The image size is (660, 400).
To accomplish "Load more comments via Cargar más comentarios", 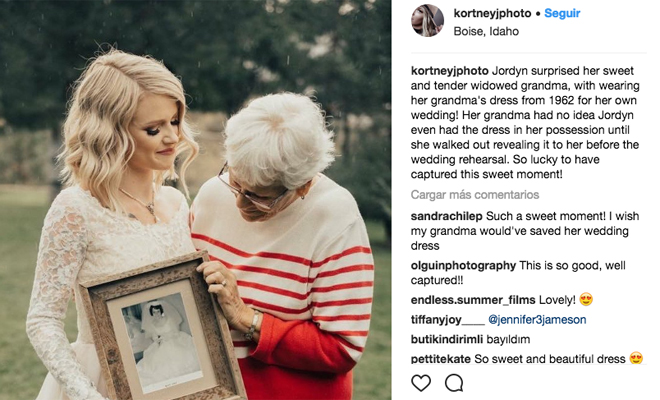I will [x=475, y=195].
